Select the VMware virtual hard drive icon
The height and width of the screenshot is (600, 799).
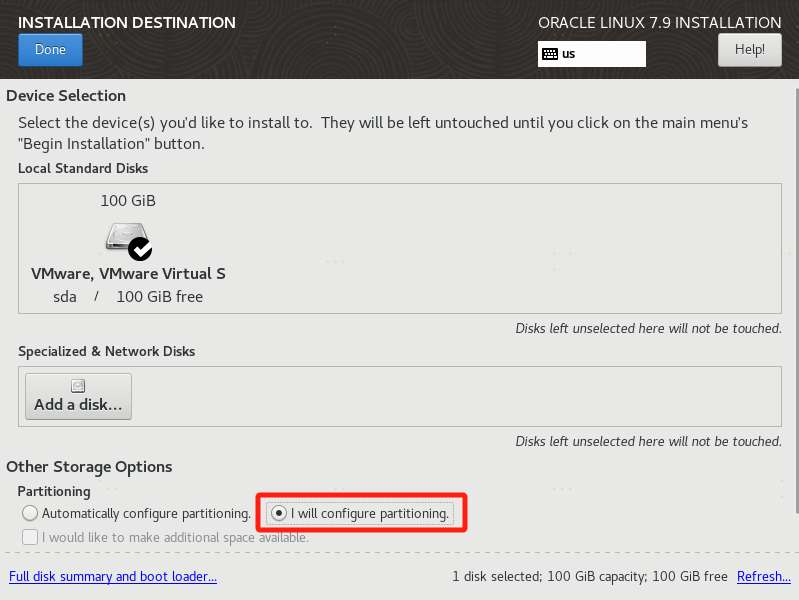pyautogui.click(x=126, y=237)
